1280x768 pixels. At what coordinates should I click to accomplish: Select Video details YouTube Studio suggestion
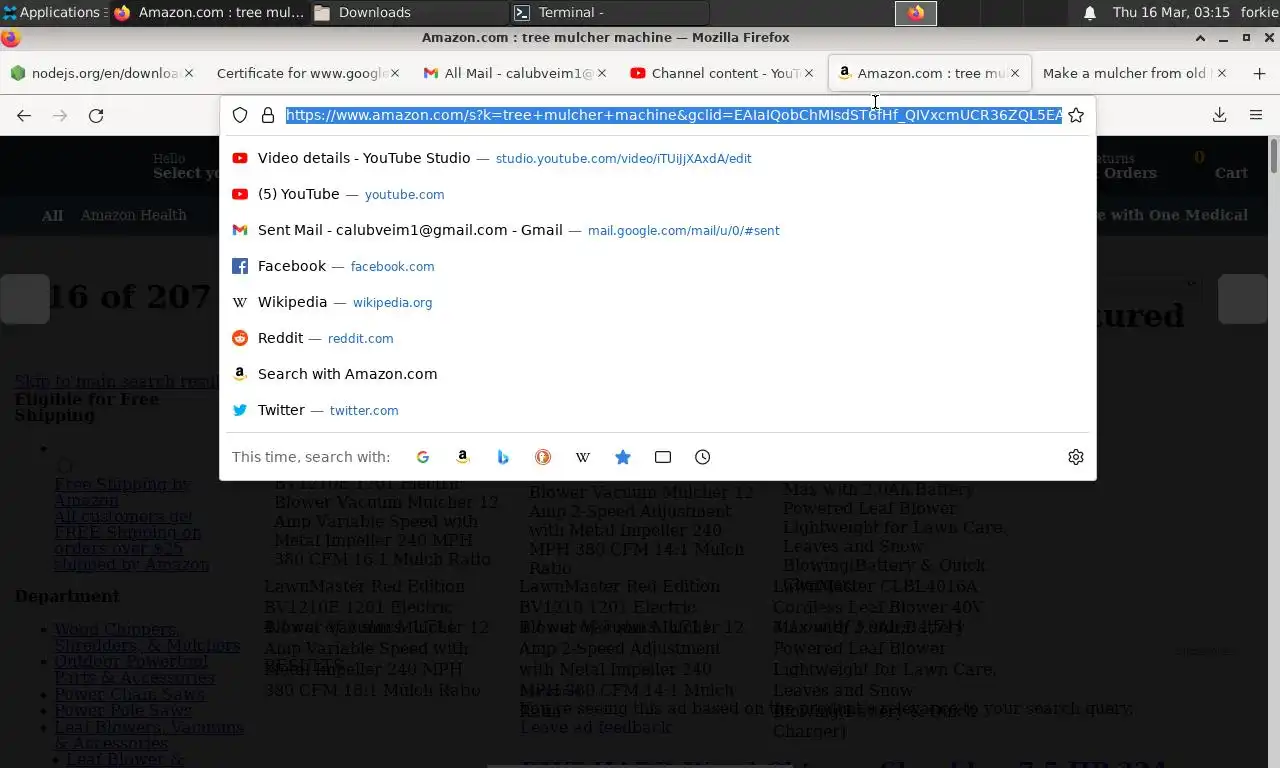pos(658,158)
